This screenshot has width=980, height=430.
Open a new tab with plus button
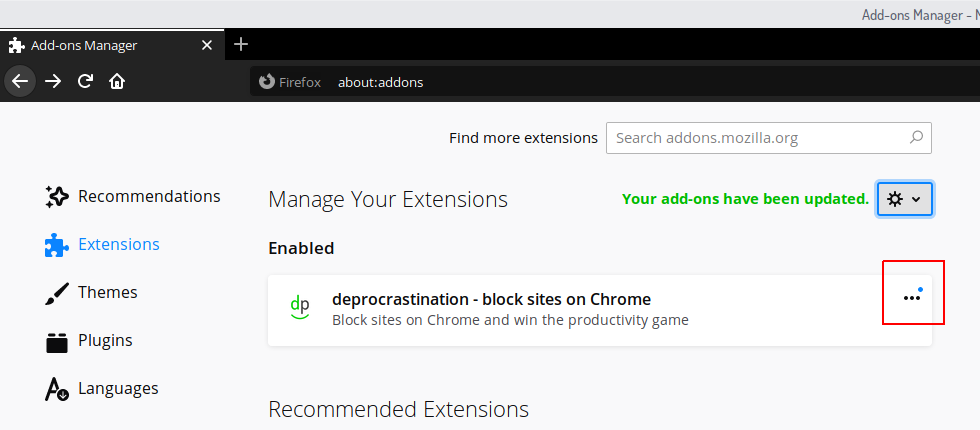240,44
